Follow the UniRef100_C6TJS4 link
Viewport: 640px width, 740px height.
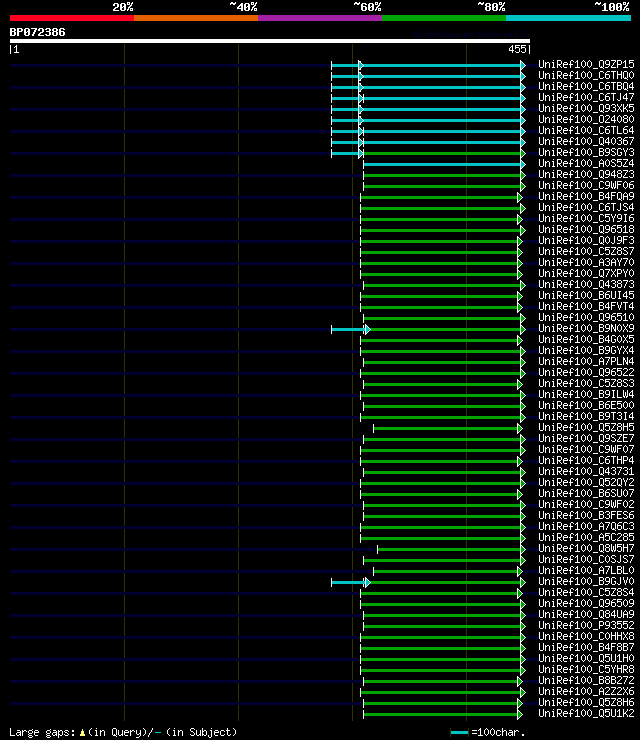586,207
